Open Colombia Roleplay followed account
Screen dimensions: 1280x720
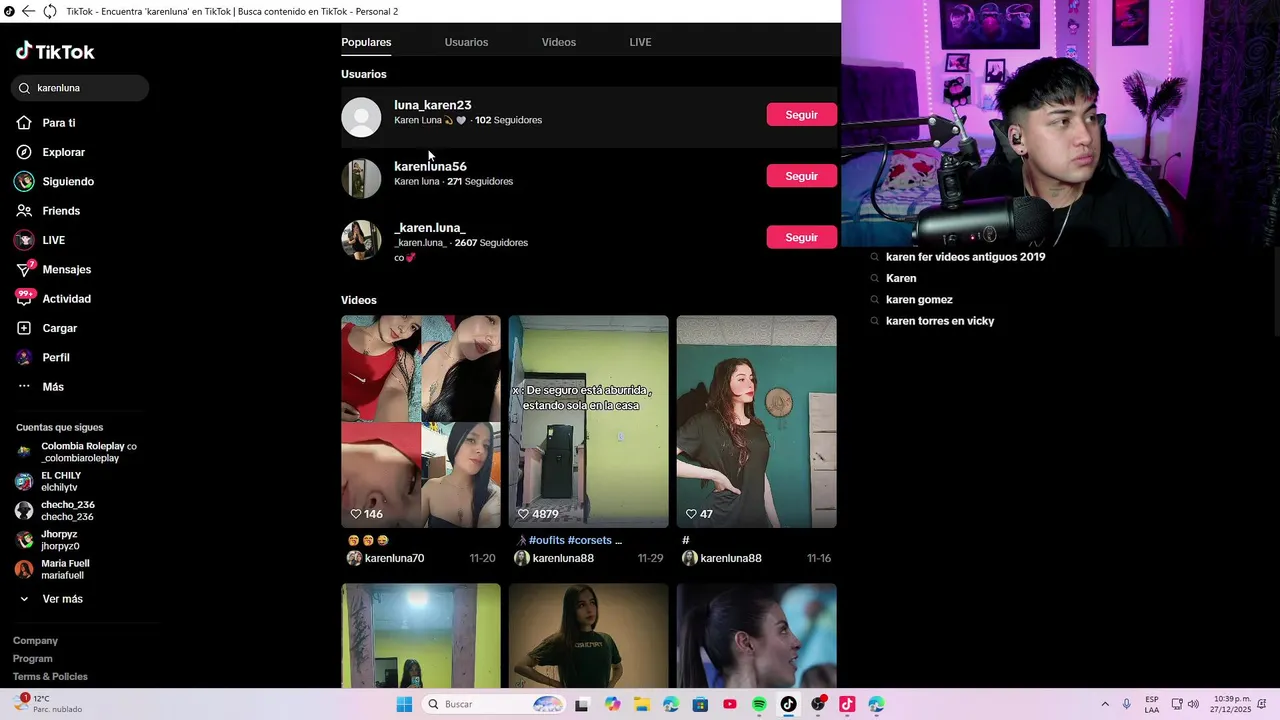tap(77, 452)
